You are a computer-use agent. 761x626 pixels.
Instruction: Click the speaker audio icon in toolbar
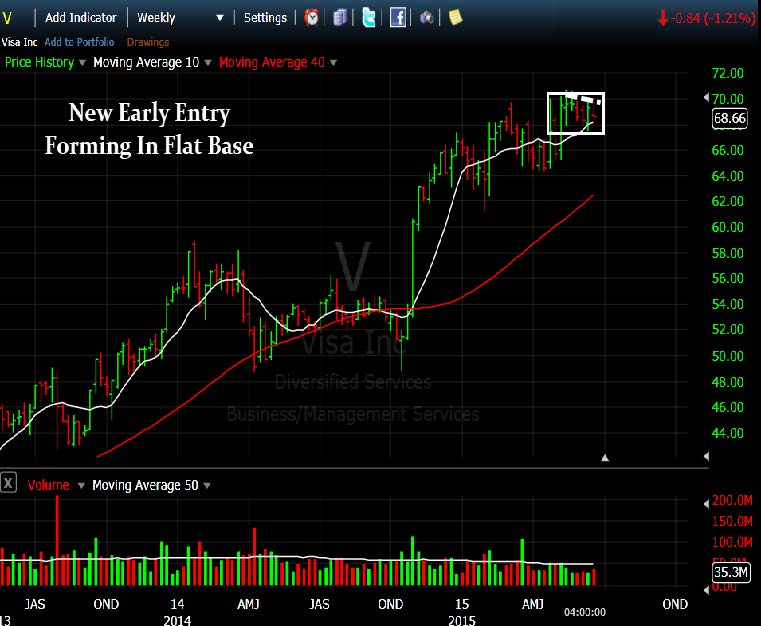427,18
